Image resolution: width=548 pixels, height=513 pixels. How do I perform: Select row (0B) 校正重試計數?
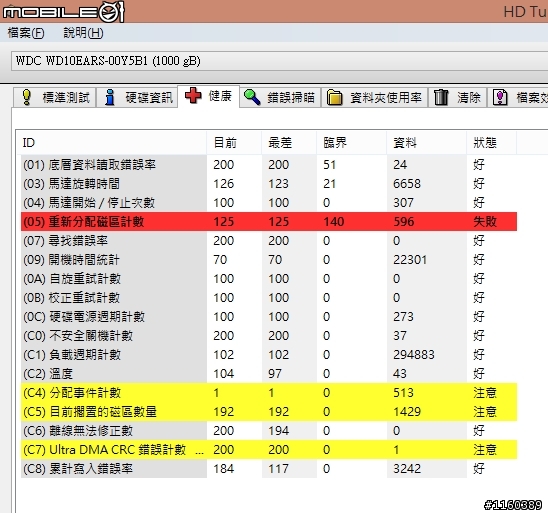pyautogui.click(x=269, y=298)
